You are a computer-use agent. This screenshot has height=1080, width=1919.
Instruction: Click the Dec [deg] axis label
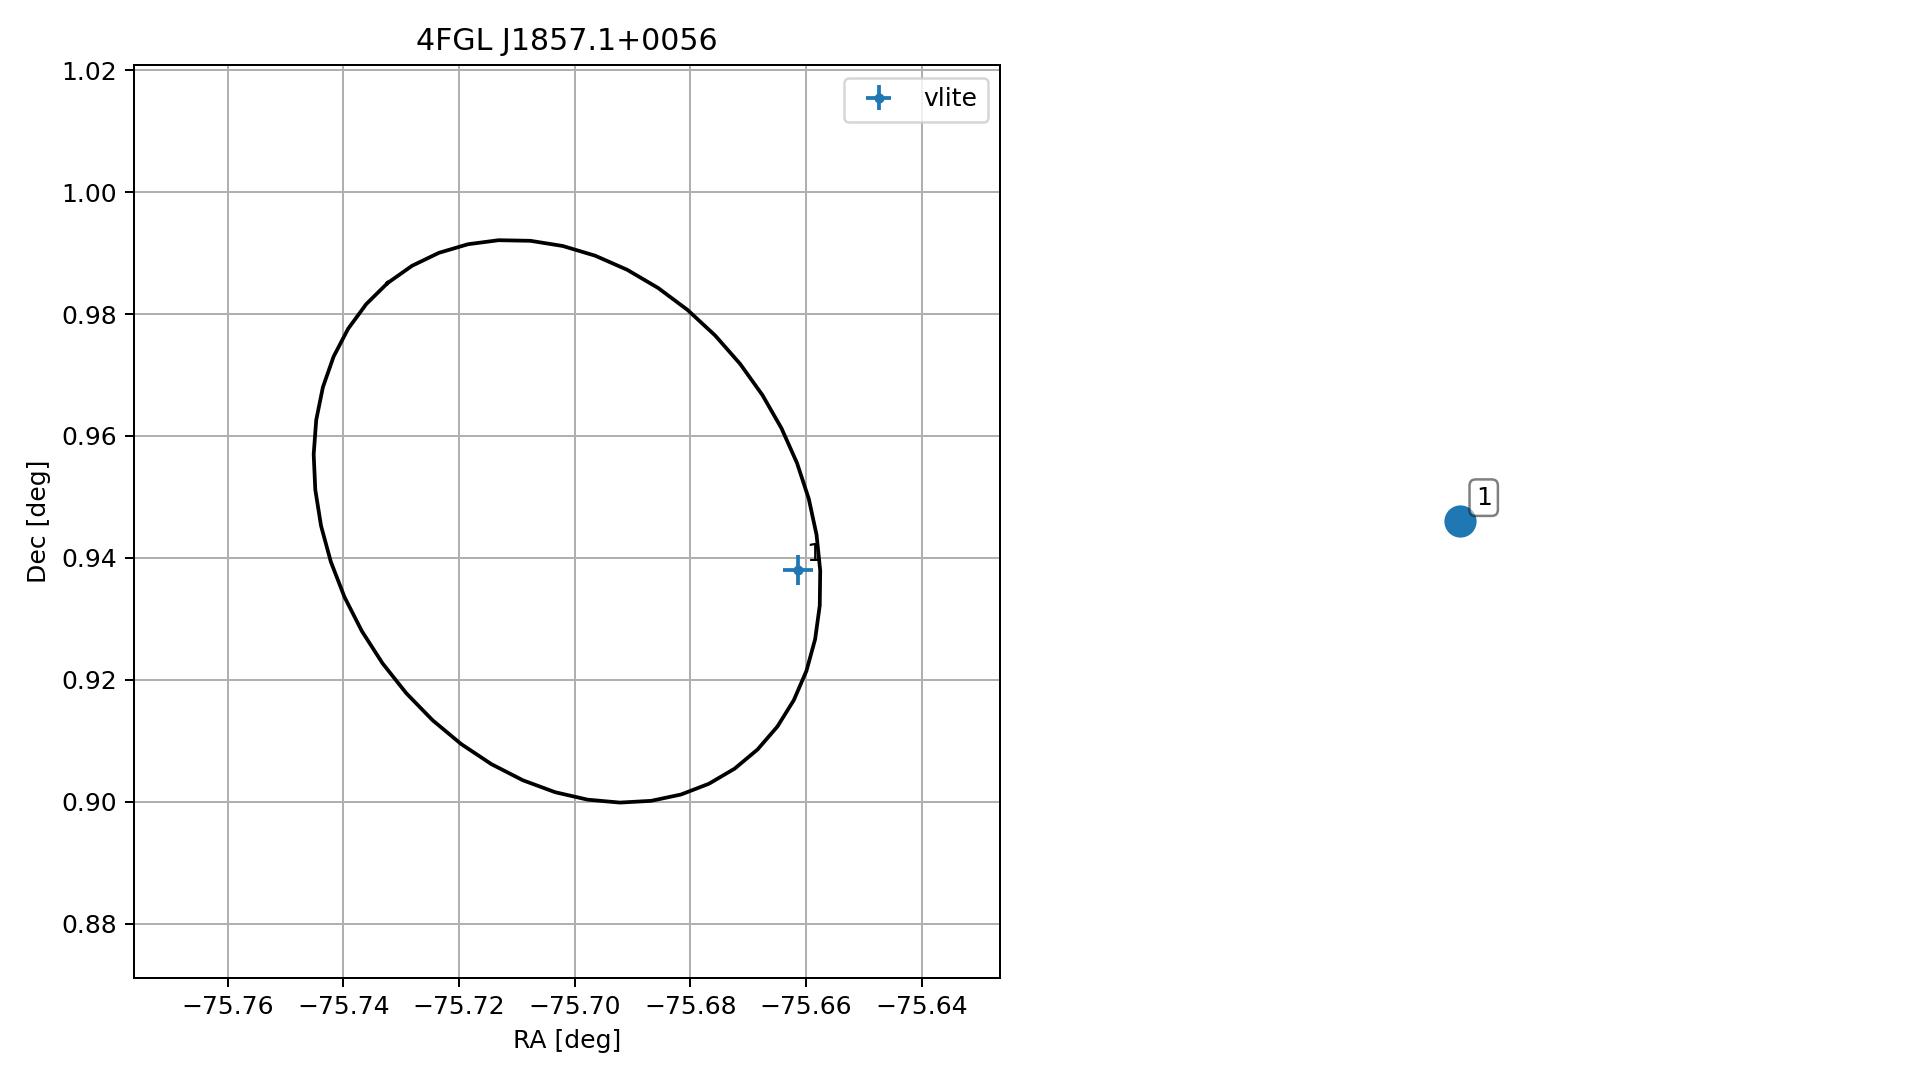(37, 522)
